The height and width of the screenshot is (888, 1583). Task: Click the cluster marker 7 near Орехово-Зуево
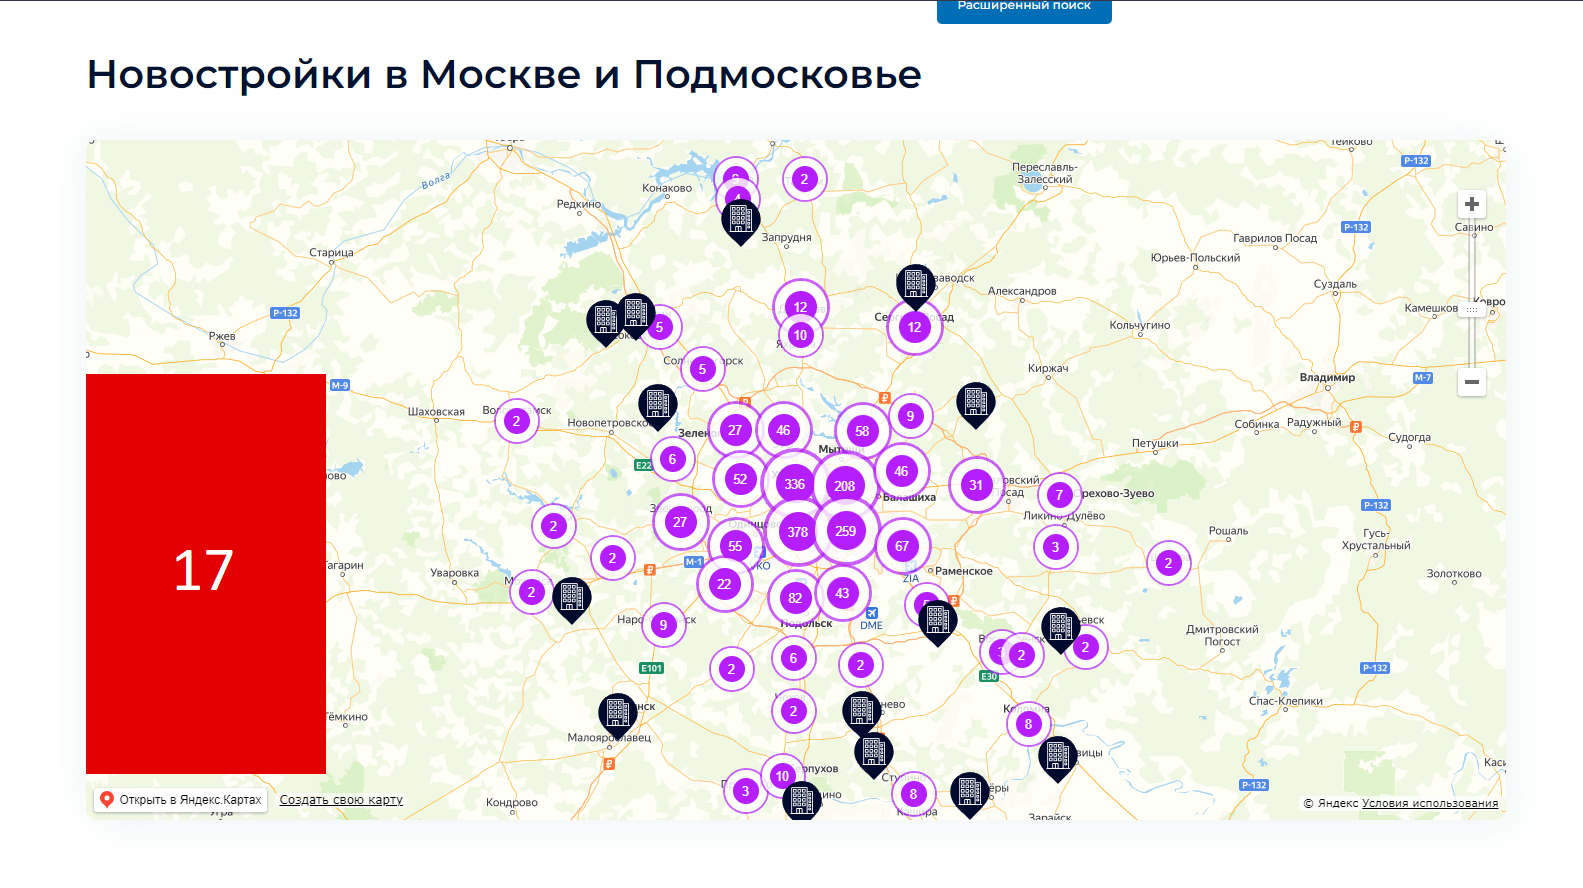click(x=1059, y=495)
